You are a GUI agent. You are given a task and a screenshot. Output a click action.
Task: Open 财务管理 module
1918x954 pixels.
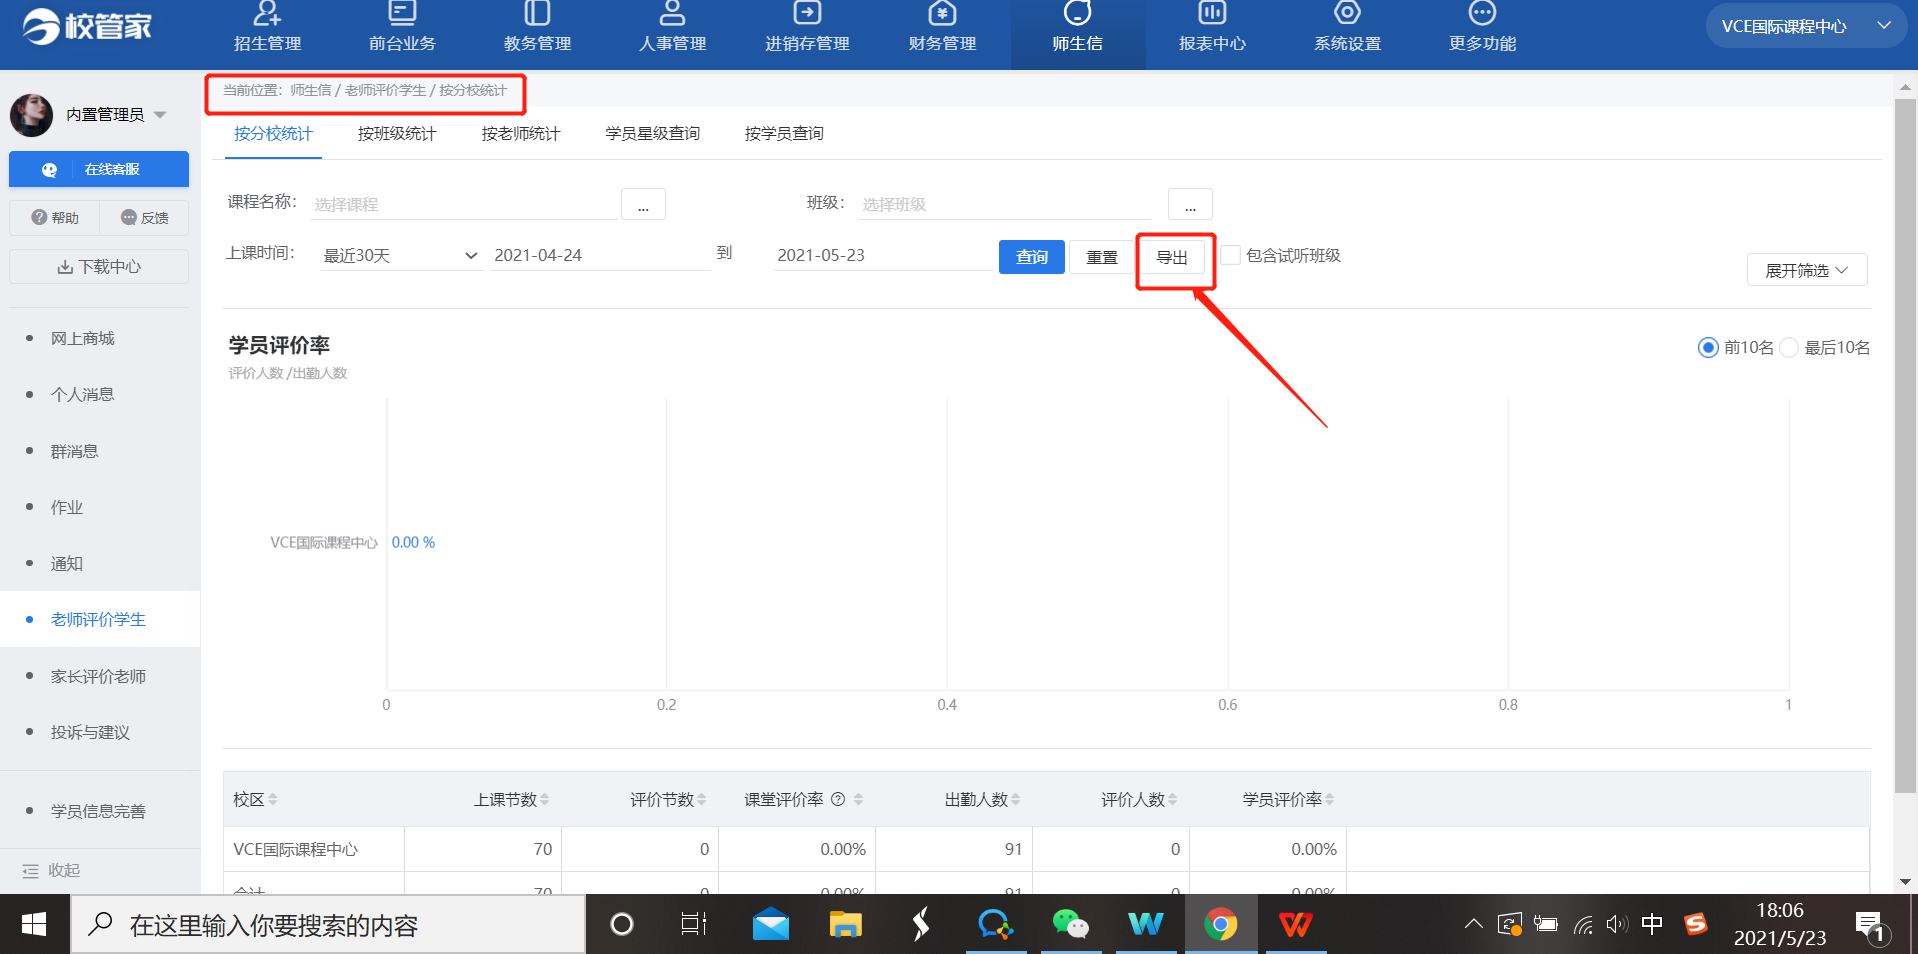[942, 28]
